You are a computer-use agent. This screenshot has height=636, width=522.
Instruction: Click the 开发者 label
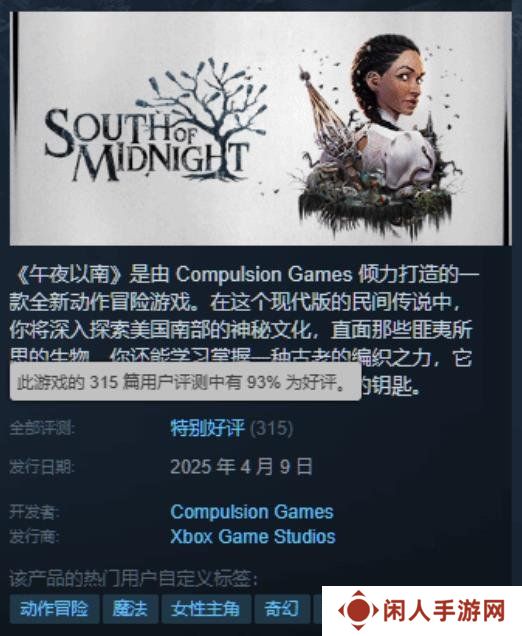click(x=34, y=512)
